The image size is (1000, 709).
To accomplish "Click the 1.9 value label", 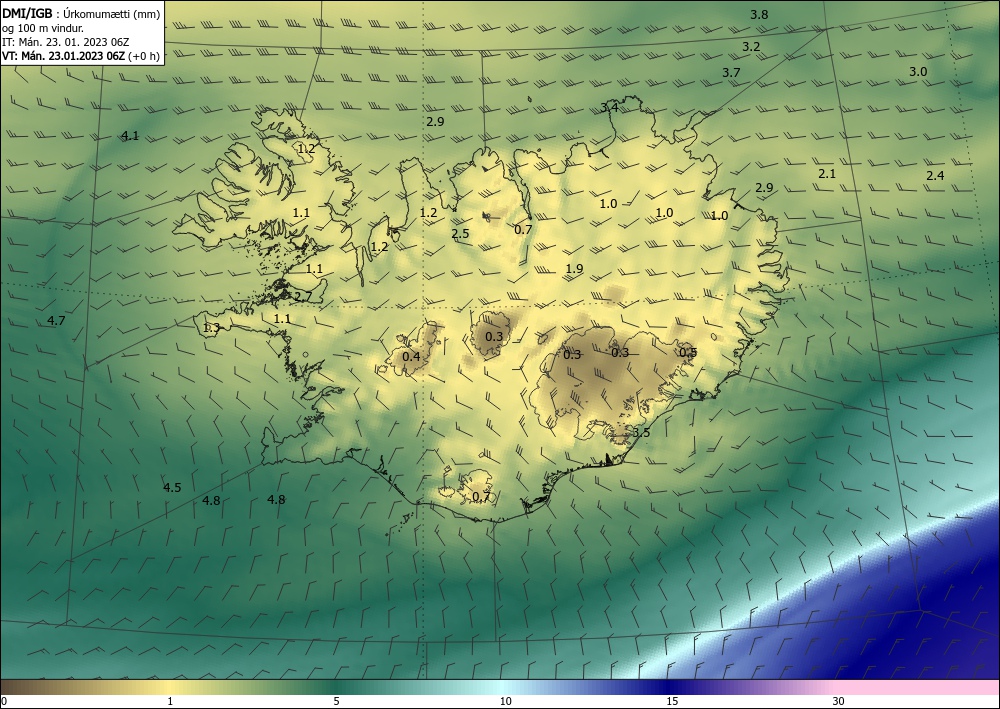I will click(x=575, y=269).
